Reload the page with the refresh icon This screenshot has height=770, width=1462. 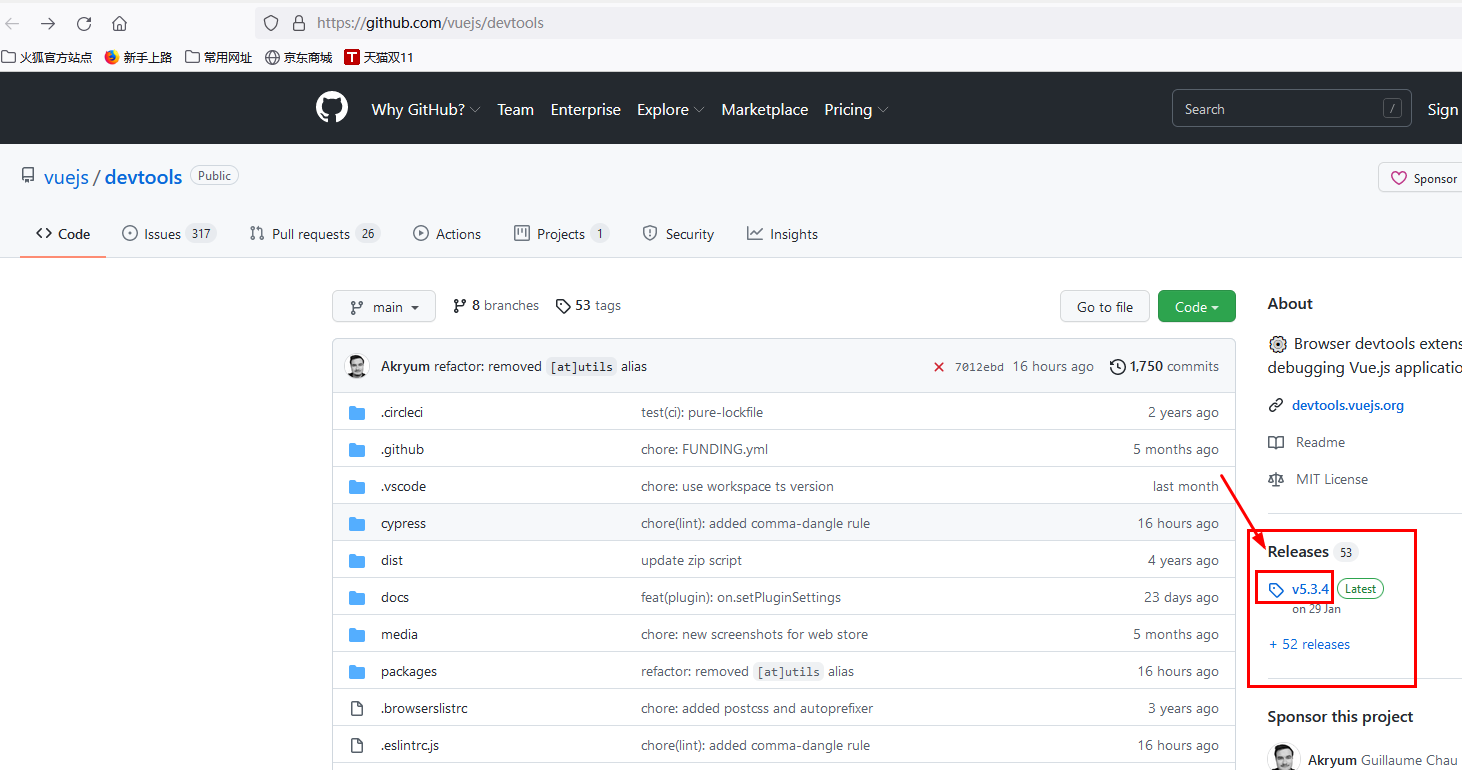tap(83, 22)
